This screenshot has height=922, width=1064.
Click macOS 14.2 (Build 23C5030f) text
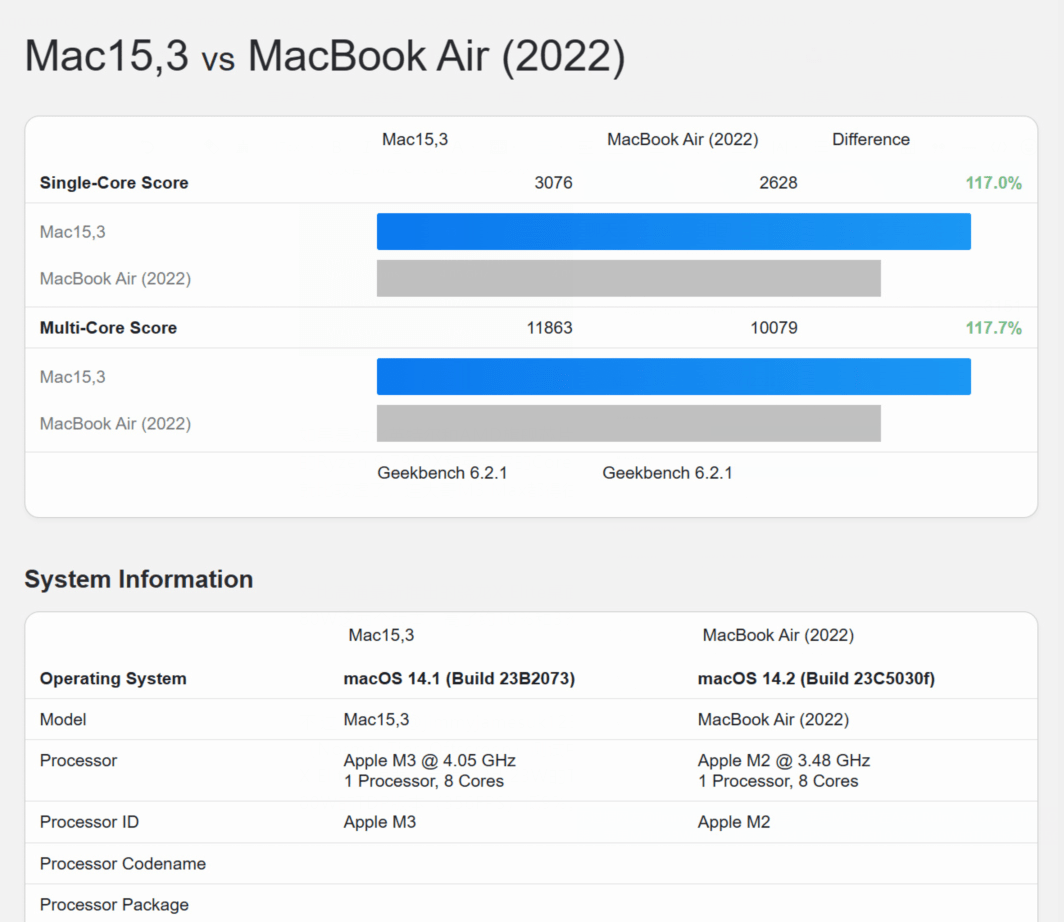816,679
